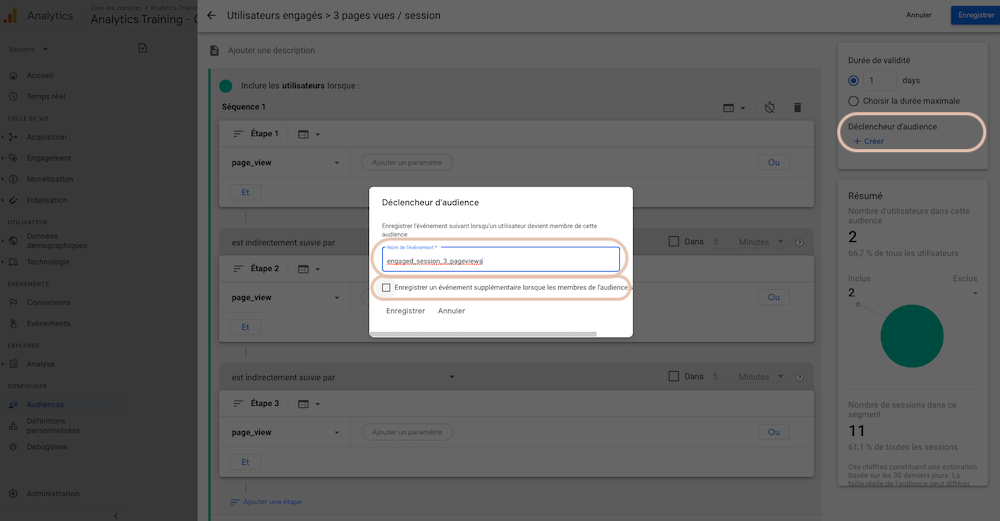Toggle the green include-users indicator
1000x521 pixels.
click(226, 85)
